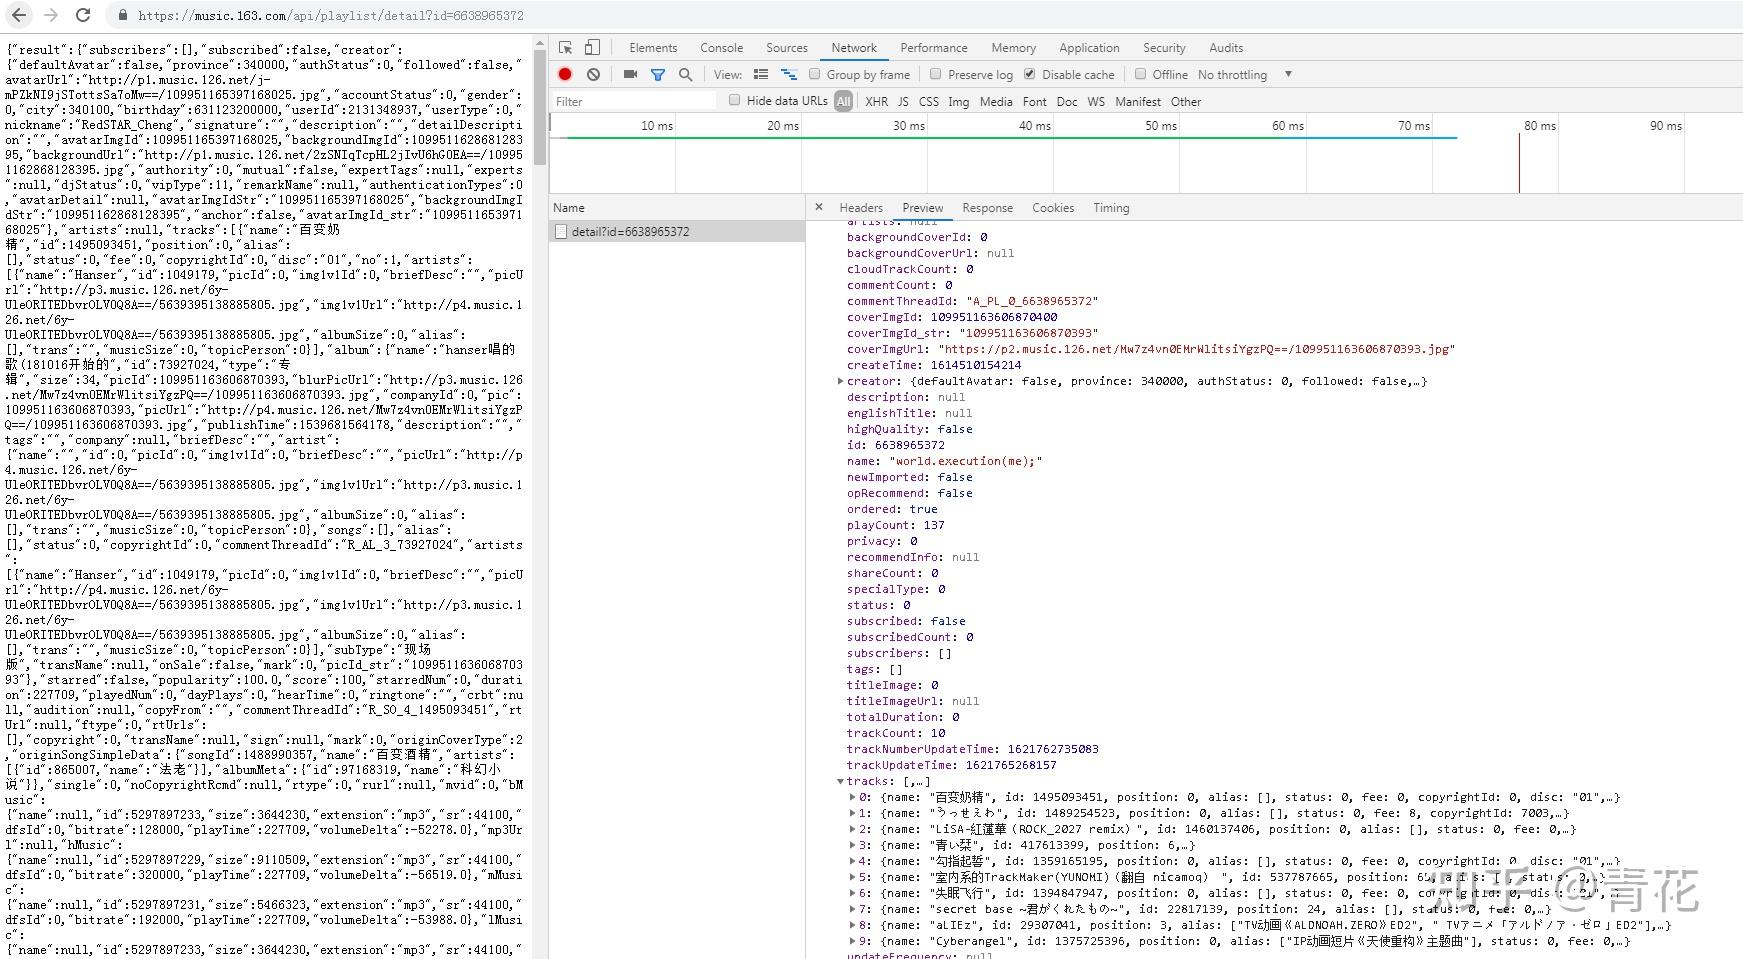The width and height of the screenshot is (1743, 959).
Task: Expand track 1 "うっせえわ"
Action: (852, 813)
